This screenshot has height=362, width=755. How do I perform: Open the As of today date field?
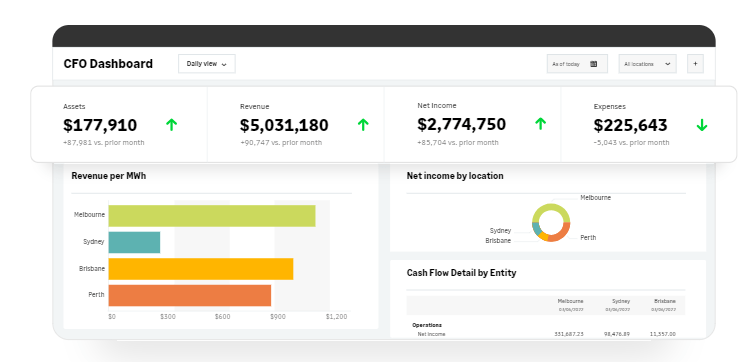pyautogui.click(x=577, y=64)
